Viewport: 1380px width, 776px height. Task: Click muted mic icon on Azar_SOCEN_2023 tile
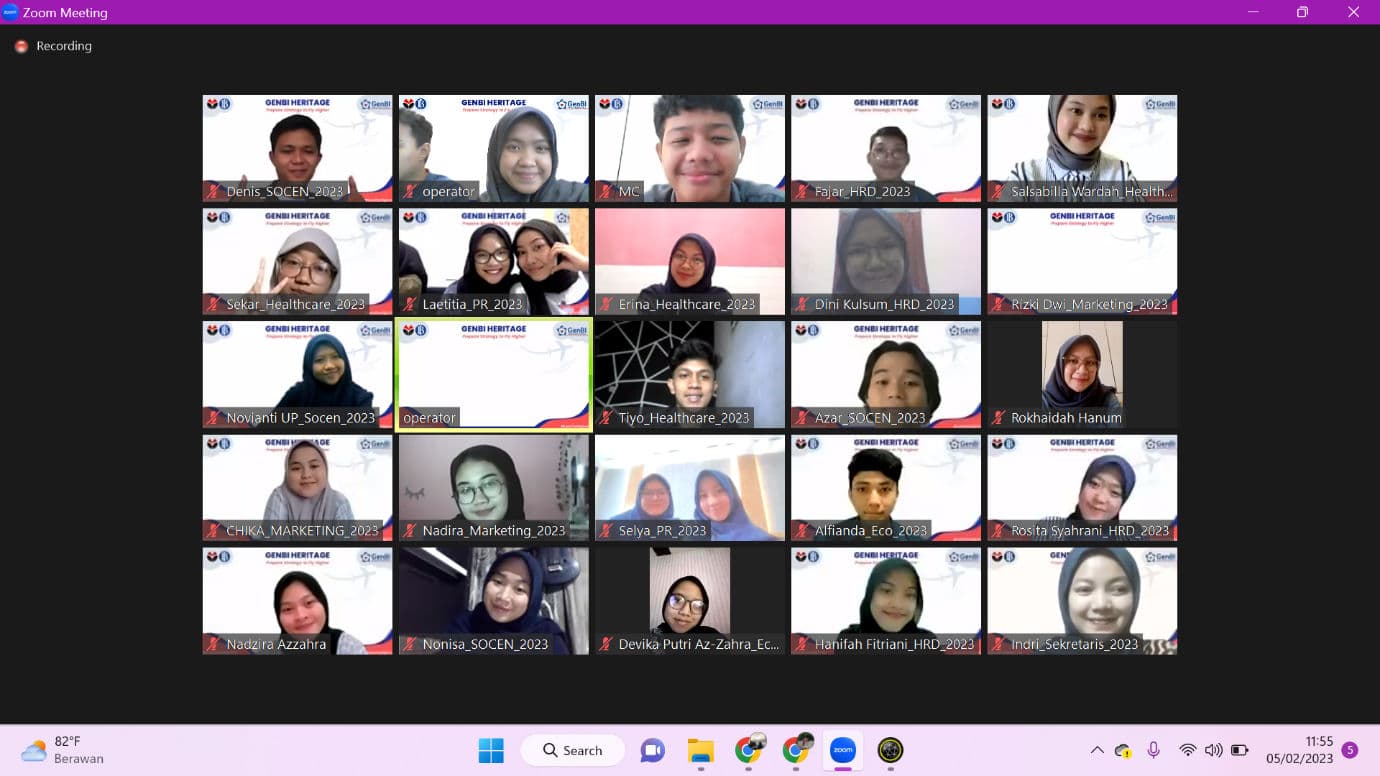(801, 418)
